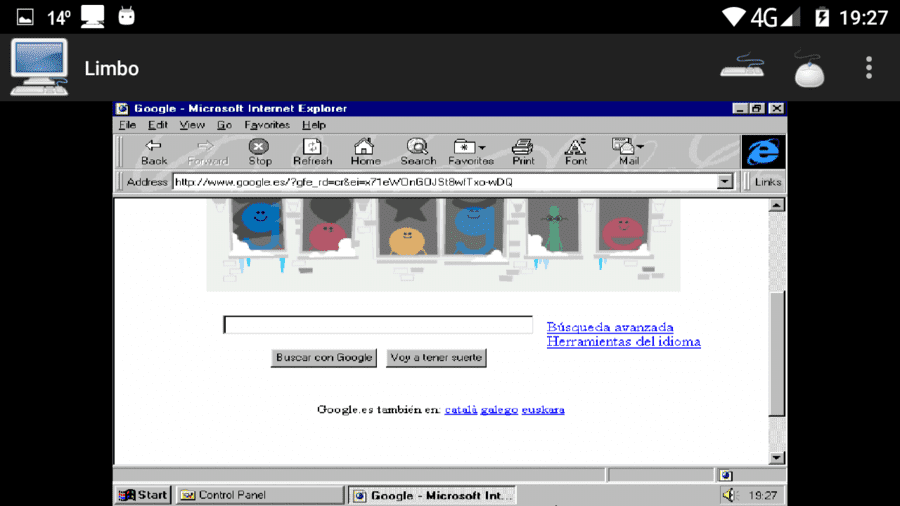Close the Internet Explorer window

click(777, 108)
